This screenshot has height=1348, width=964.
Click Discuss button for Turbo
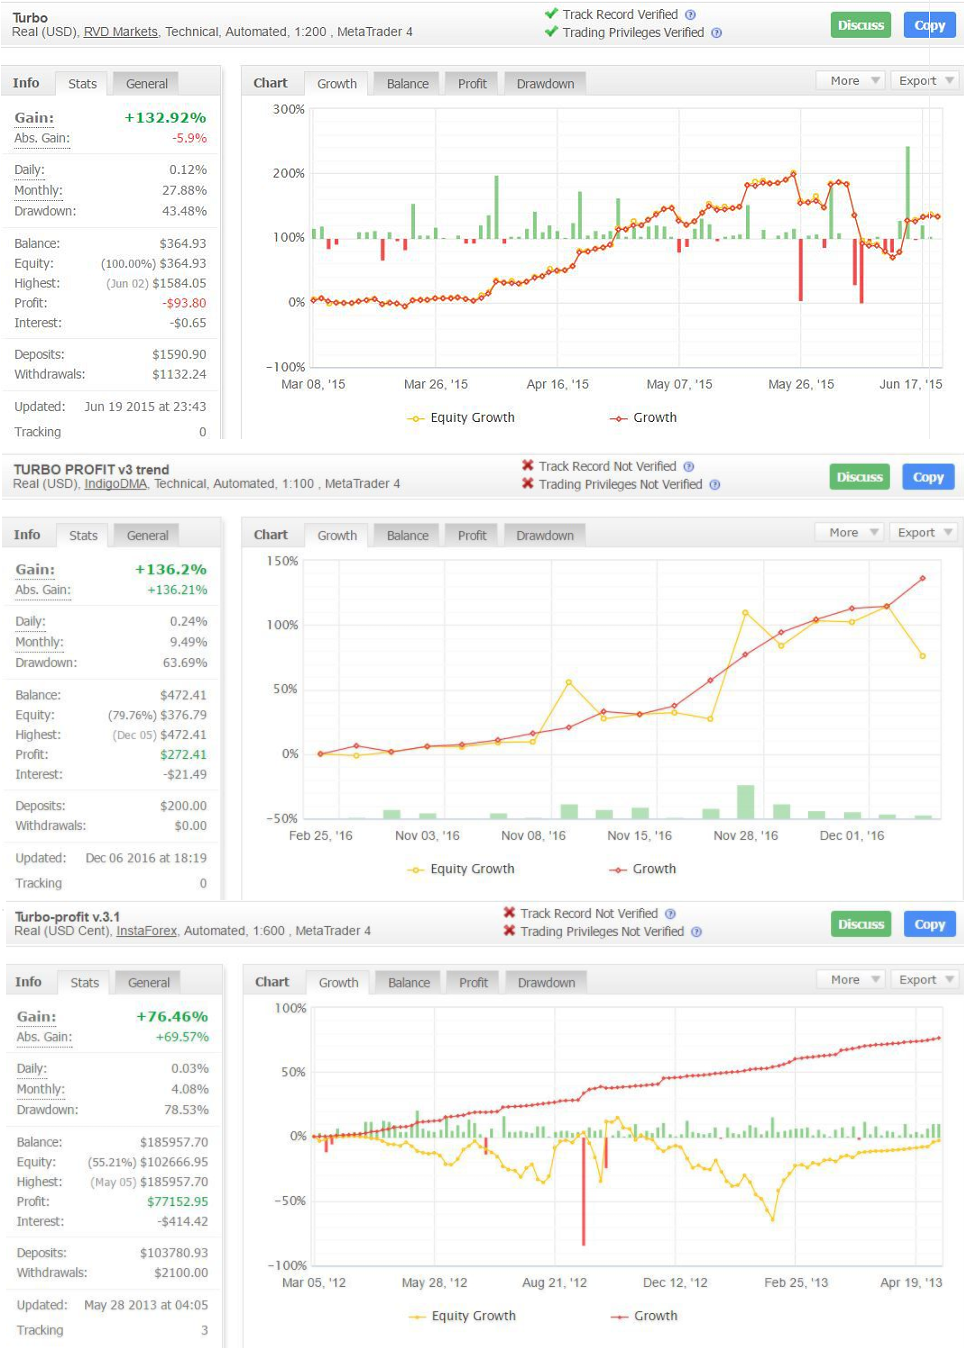click(861, 25)
